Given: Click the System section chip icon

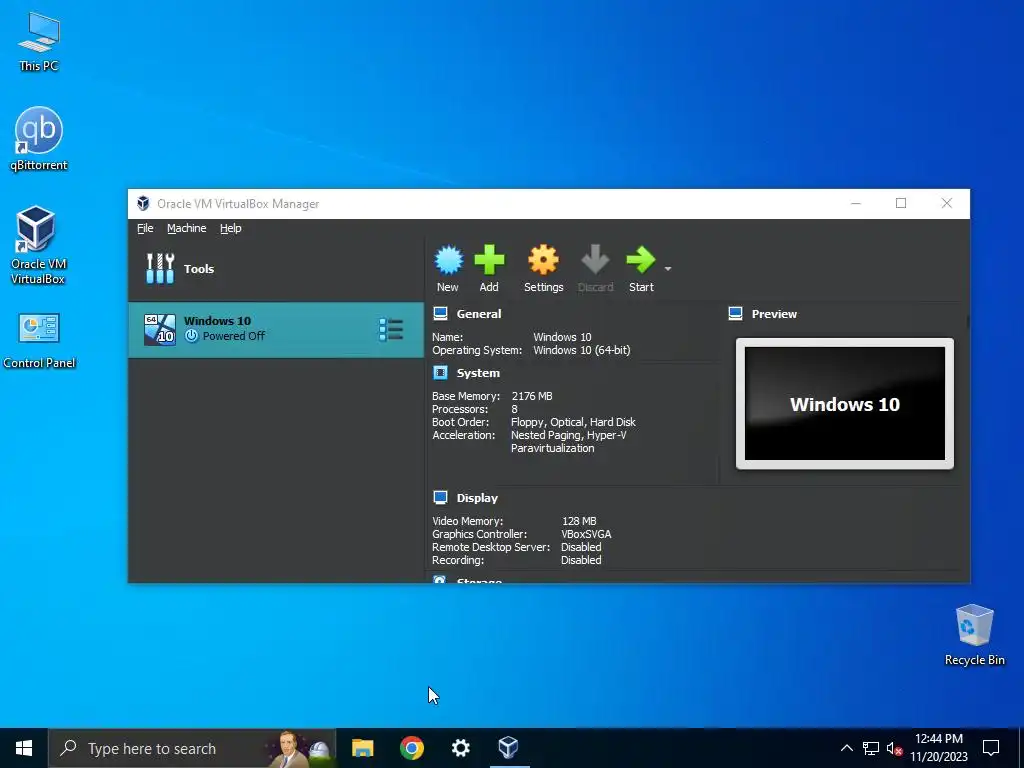Looking at the screenshot, I should (441, 373).
